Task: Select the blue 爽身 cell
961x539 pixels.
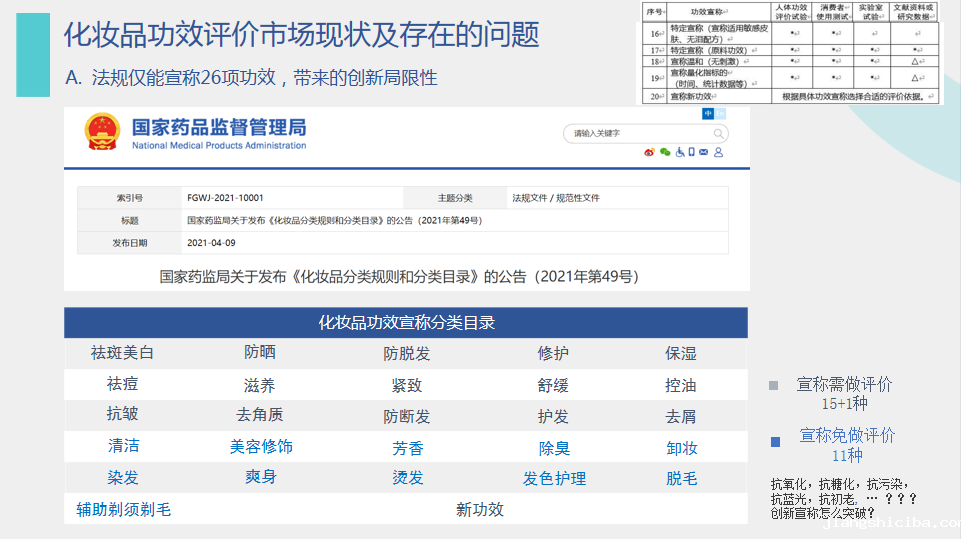Action: coord(260,476)
